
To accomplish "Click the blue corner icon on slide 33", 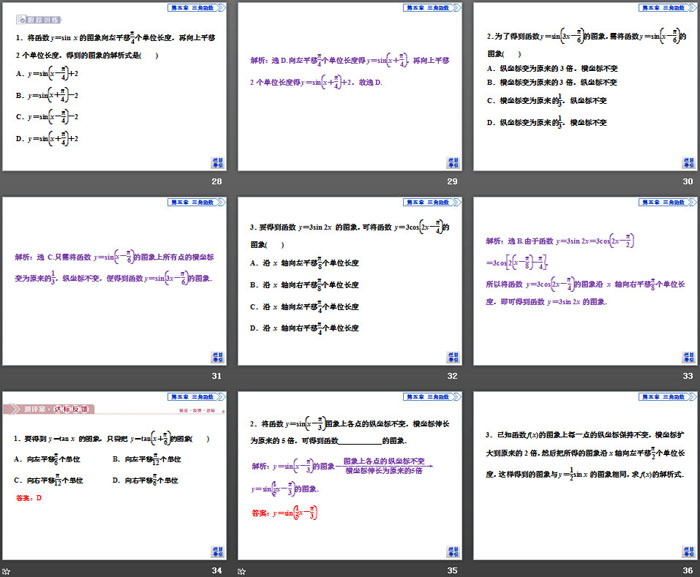I will coord(689,357).
